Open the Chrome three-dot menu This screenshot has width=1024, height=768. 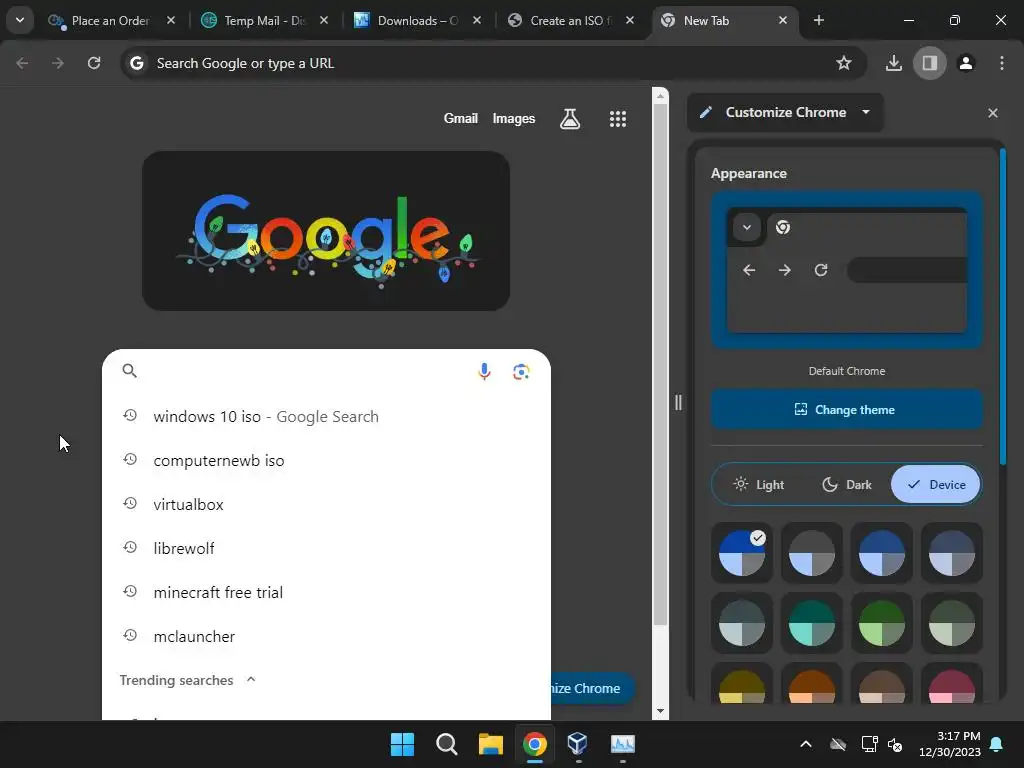(x=1002, y=63)
